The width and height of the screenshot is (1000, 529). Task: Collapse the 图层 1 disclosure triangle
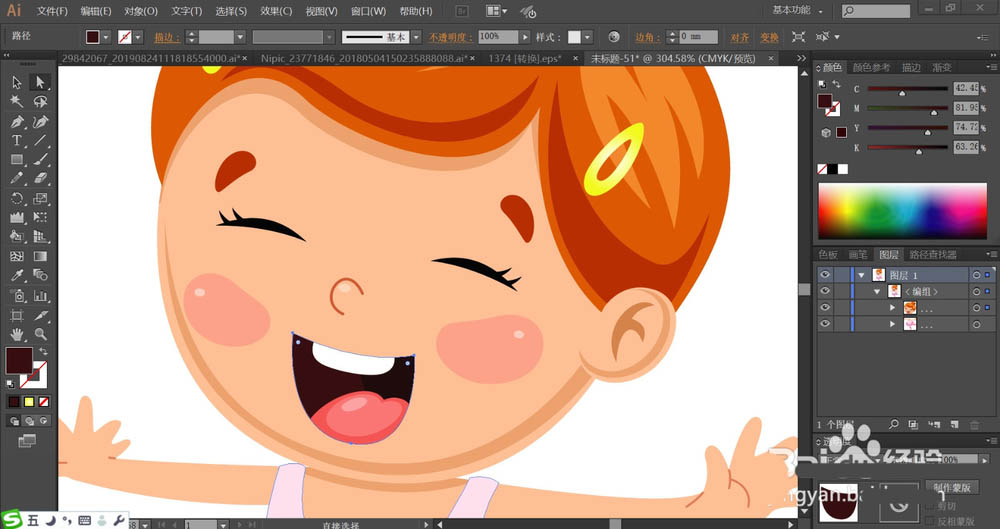(x=862, y=275)
